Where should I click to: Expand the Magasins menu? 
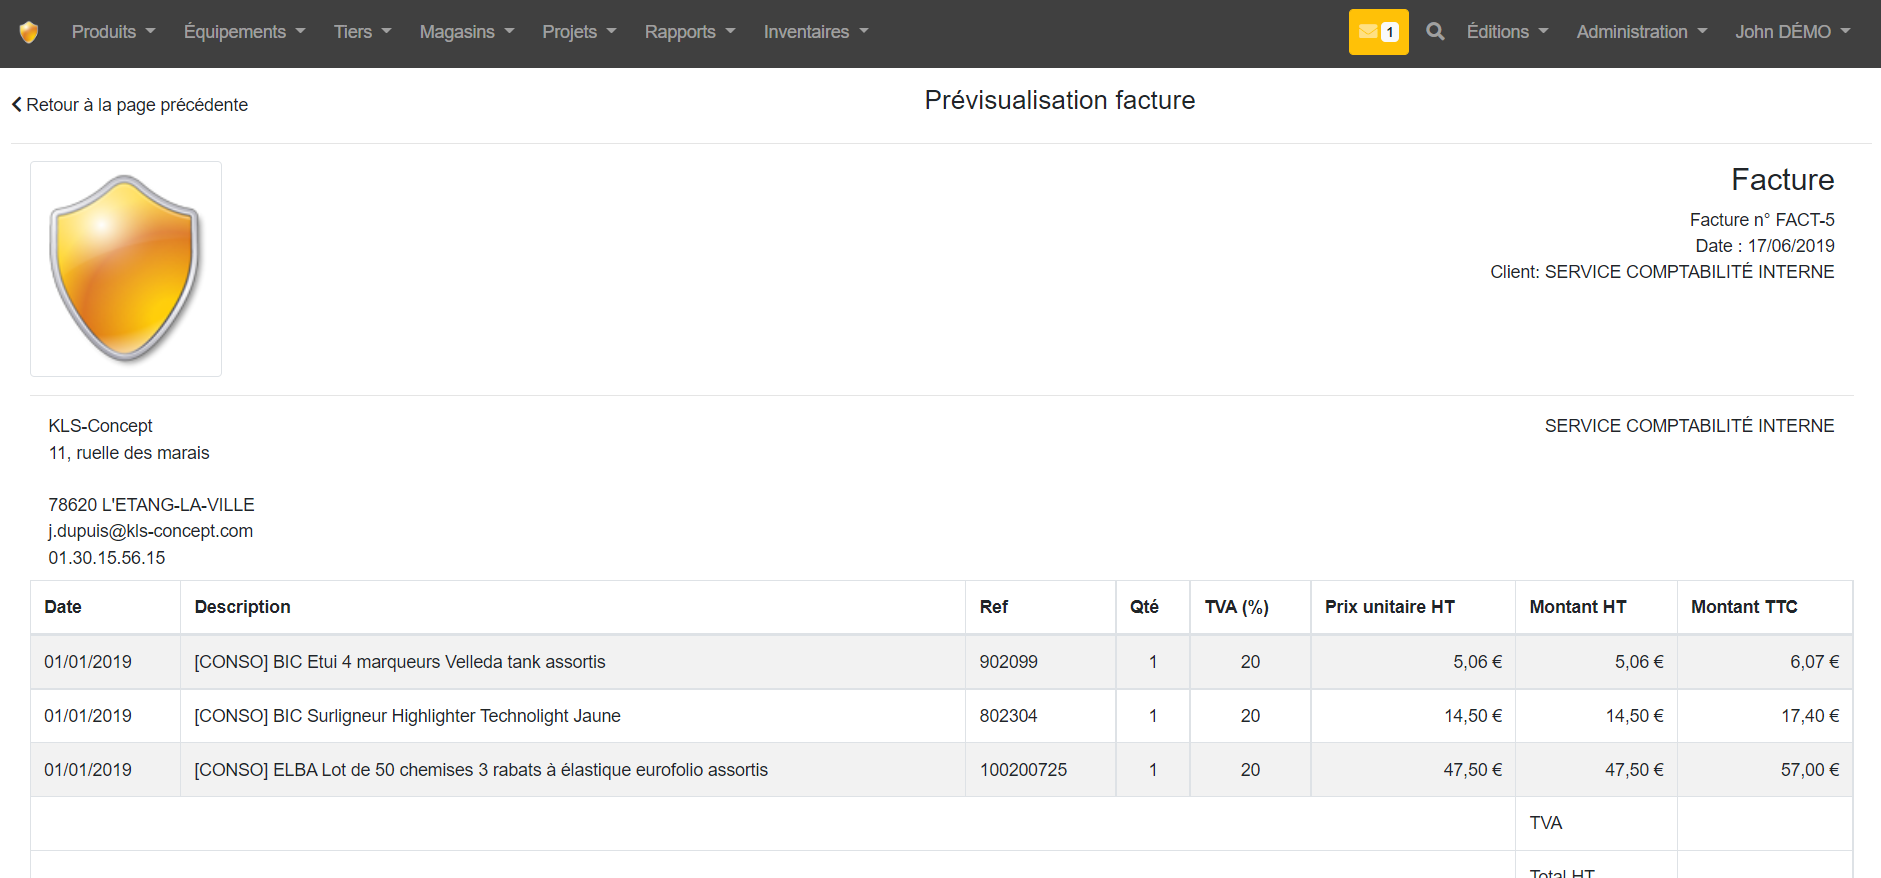(467, 32)
